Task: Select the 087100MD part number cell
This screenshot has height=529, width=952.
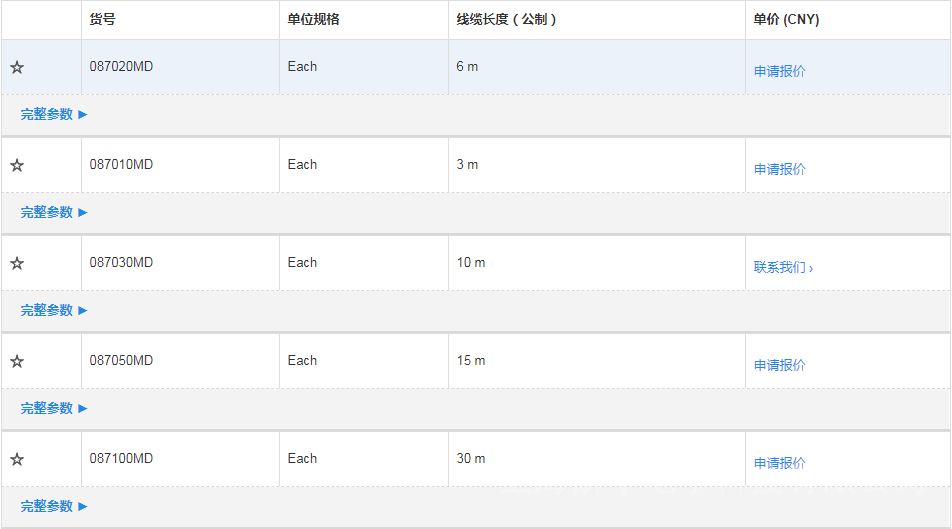Action: pos(121,459)
